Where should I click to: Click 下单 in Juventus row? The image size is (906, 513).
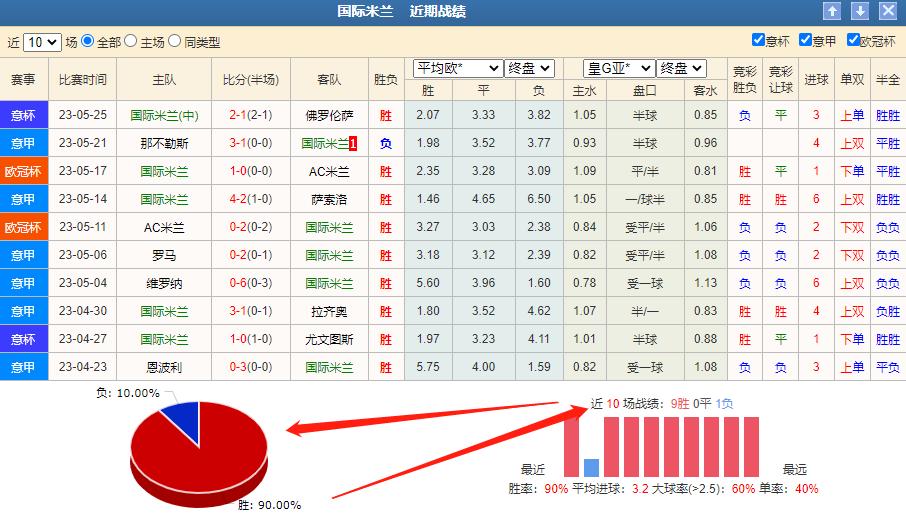(852, 340)
